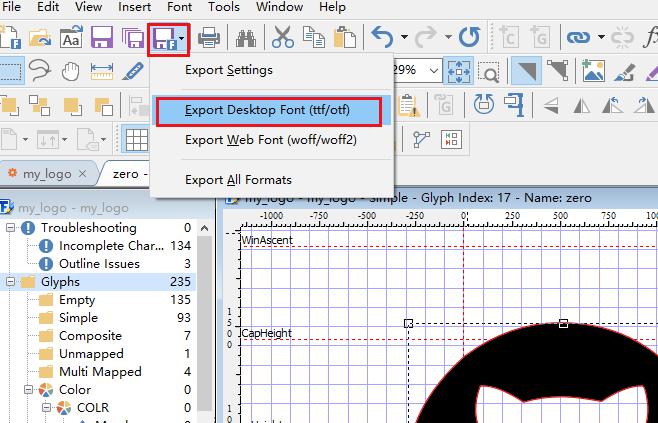
Task: Copy selection with the two-pages icon
Action: click(x=313, y=37)
